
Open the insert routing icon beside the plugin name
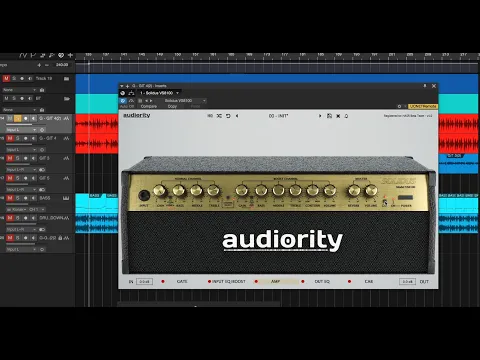(x=132, y=93)
